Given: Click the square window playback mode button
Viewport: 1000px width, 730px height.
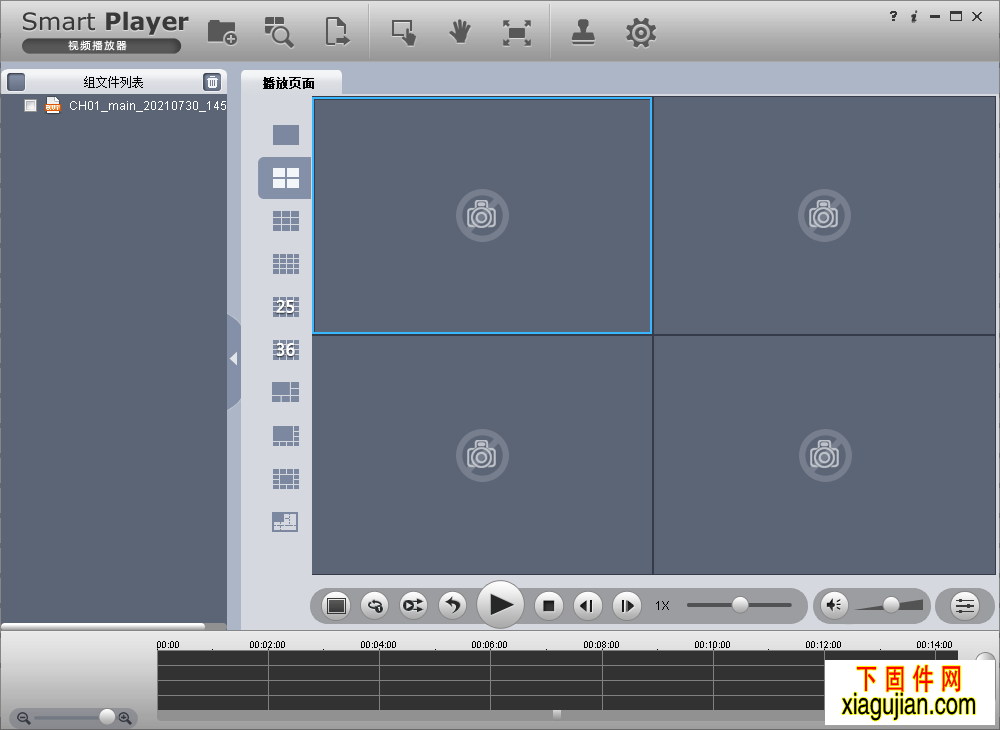Looking at the screenshot, I should [336, 605].
